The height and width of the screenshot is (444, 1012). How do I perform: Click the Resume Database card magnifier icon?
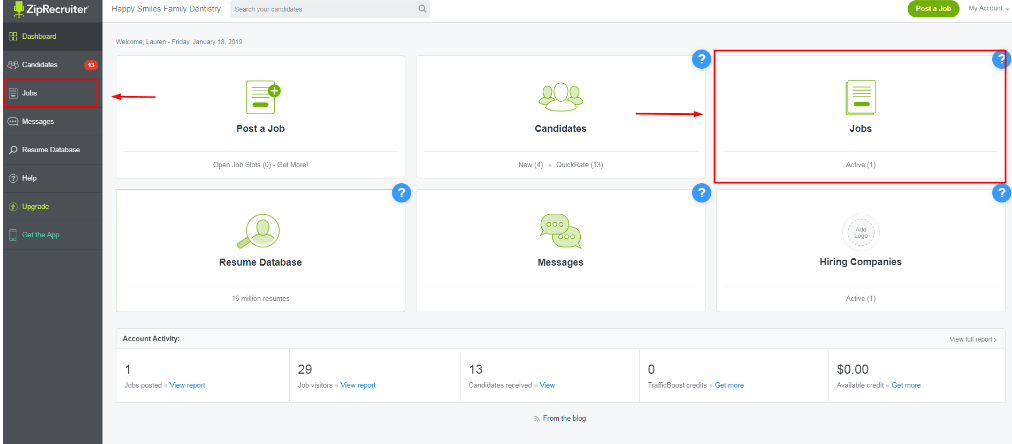pos(259,230)
